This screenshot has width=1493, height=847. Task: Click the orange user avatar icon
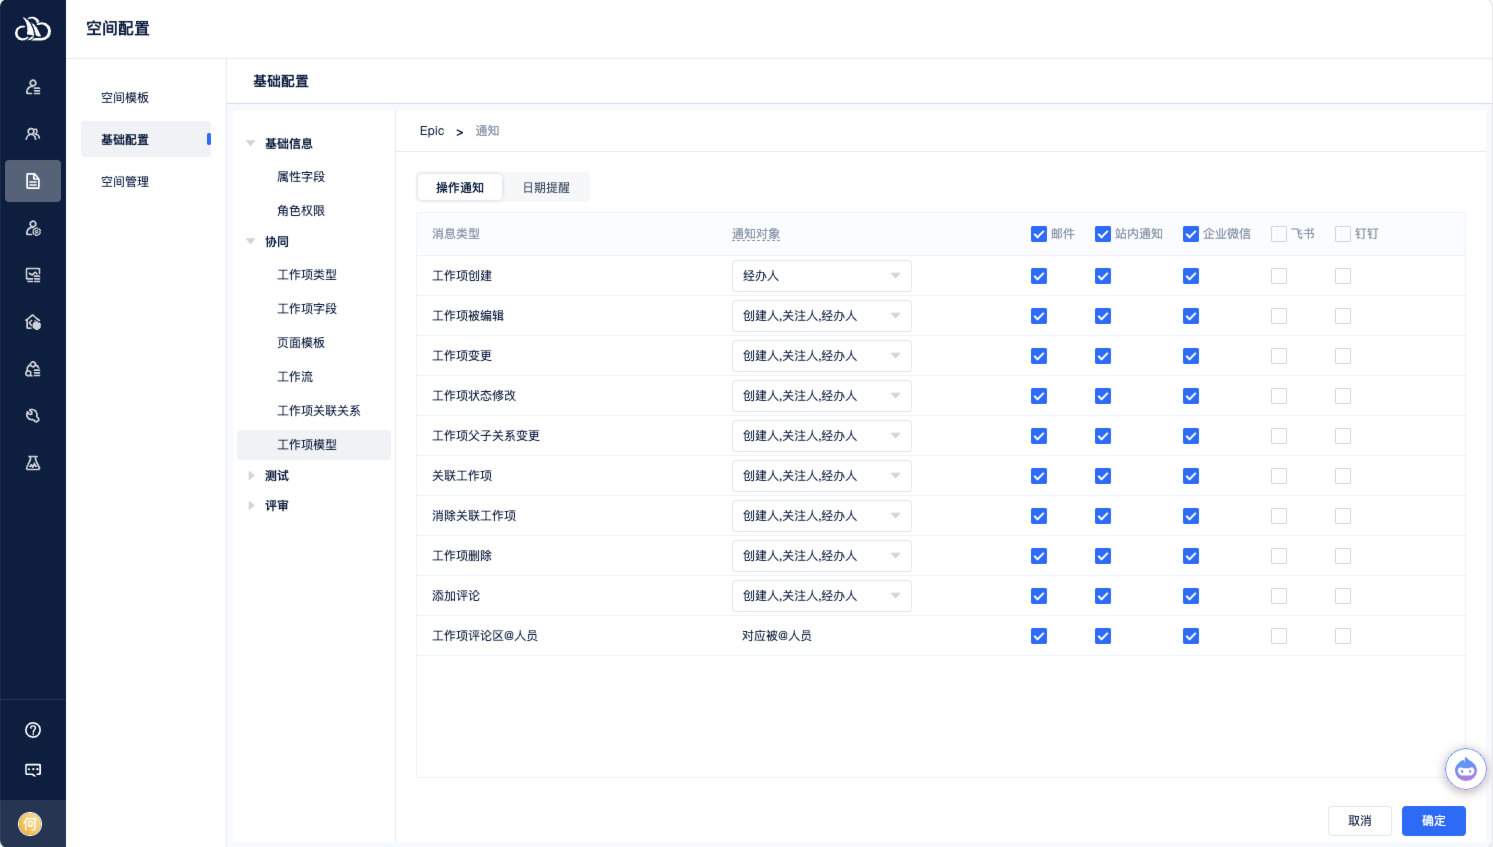[x=30, y=824]
